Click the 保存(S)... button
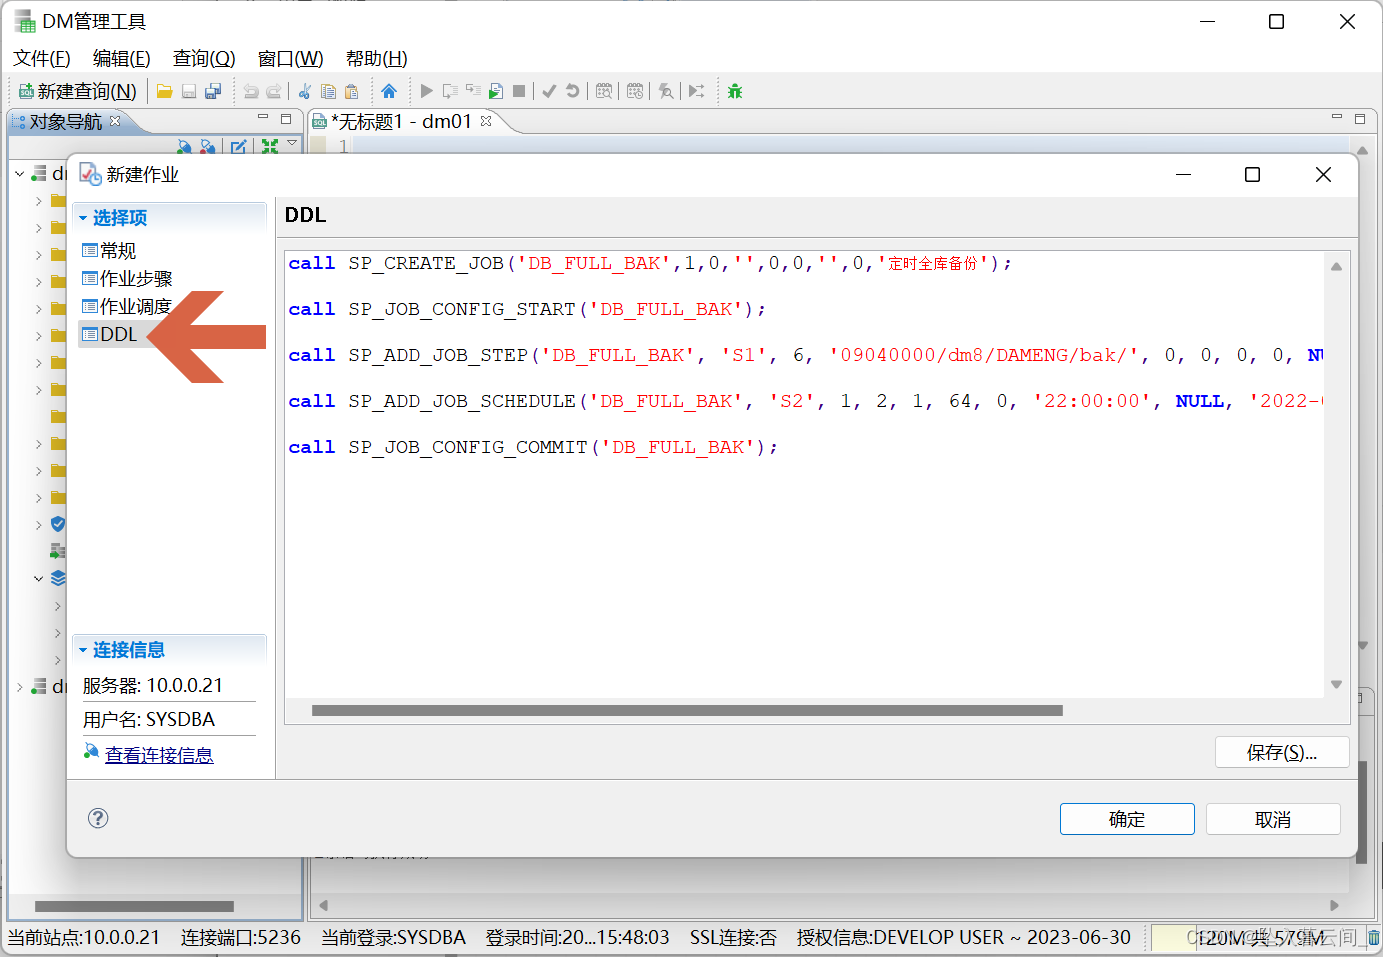Viewport: 1383px width, 957px height. [1282, 752]
